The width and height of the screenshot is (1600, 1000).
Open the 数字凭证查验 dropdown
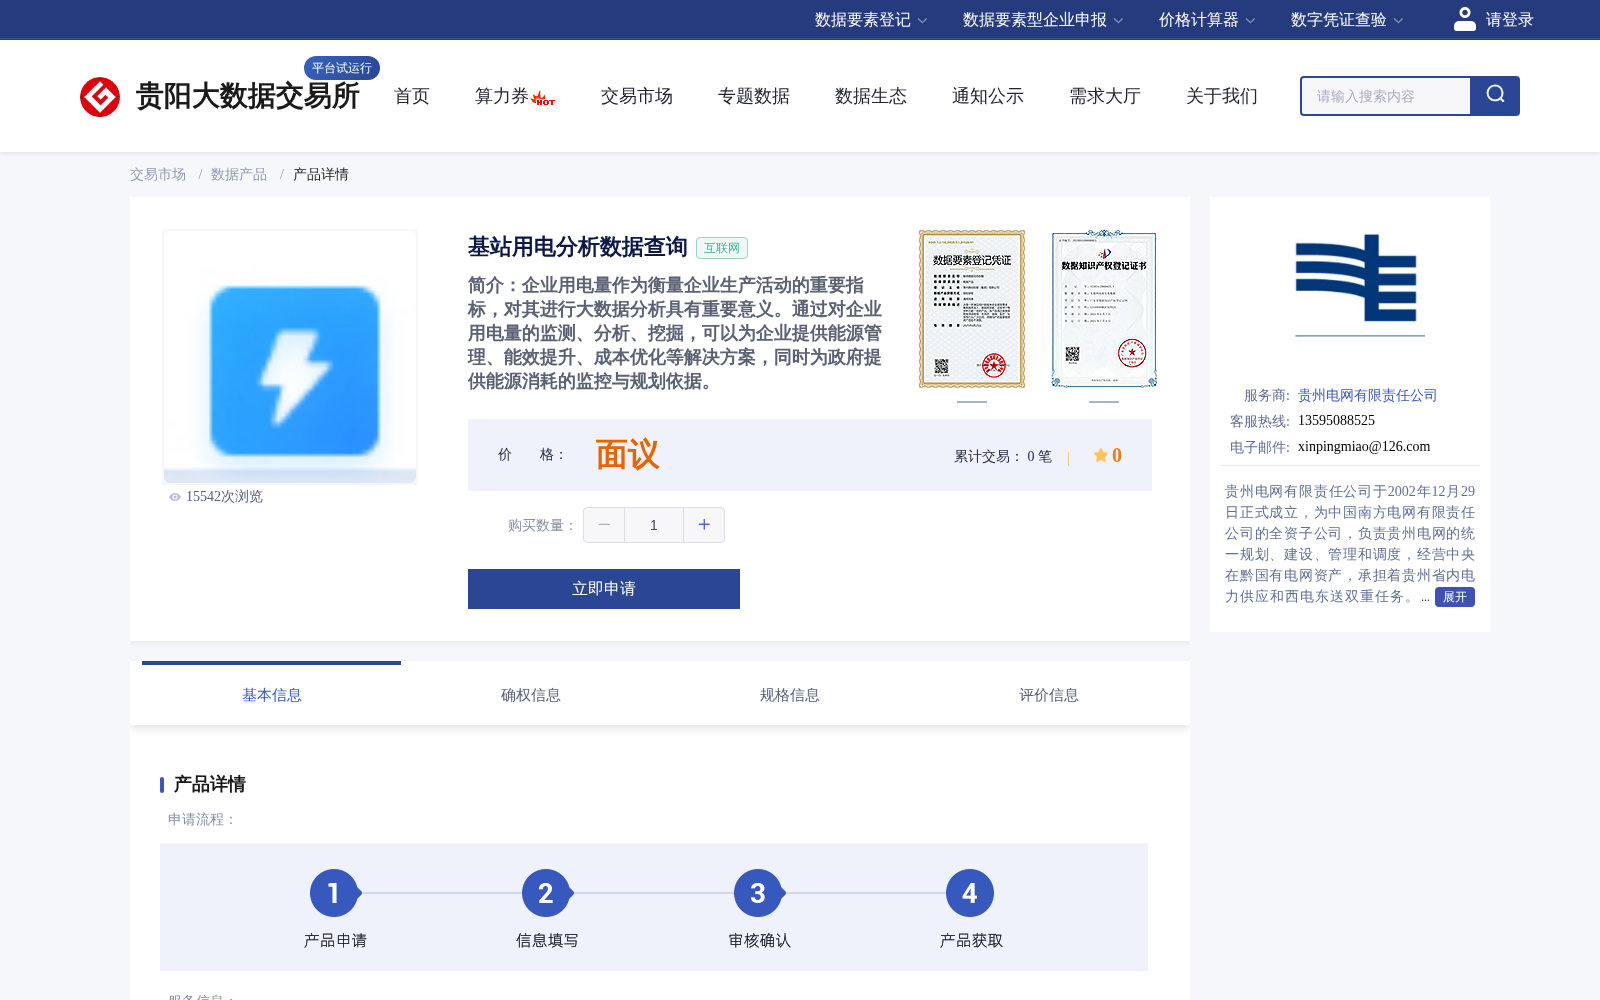[1347, 20]
